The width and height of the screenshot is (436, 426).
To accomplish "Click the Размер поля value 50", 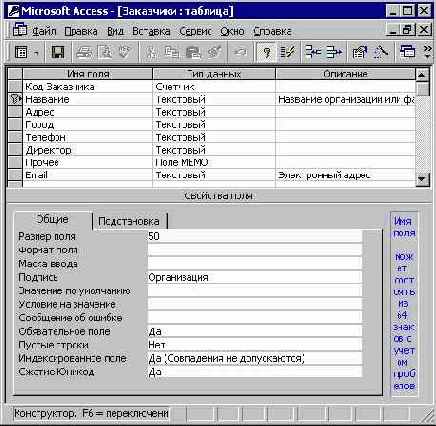I will click(x=255, y=236).
